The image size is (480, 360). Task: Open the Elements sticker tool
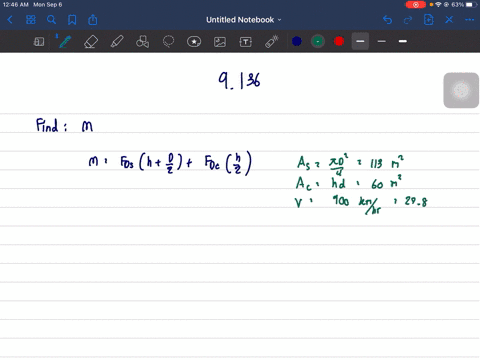194,42
